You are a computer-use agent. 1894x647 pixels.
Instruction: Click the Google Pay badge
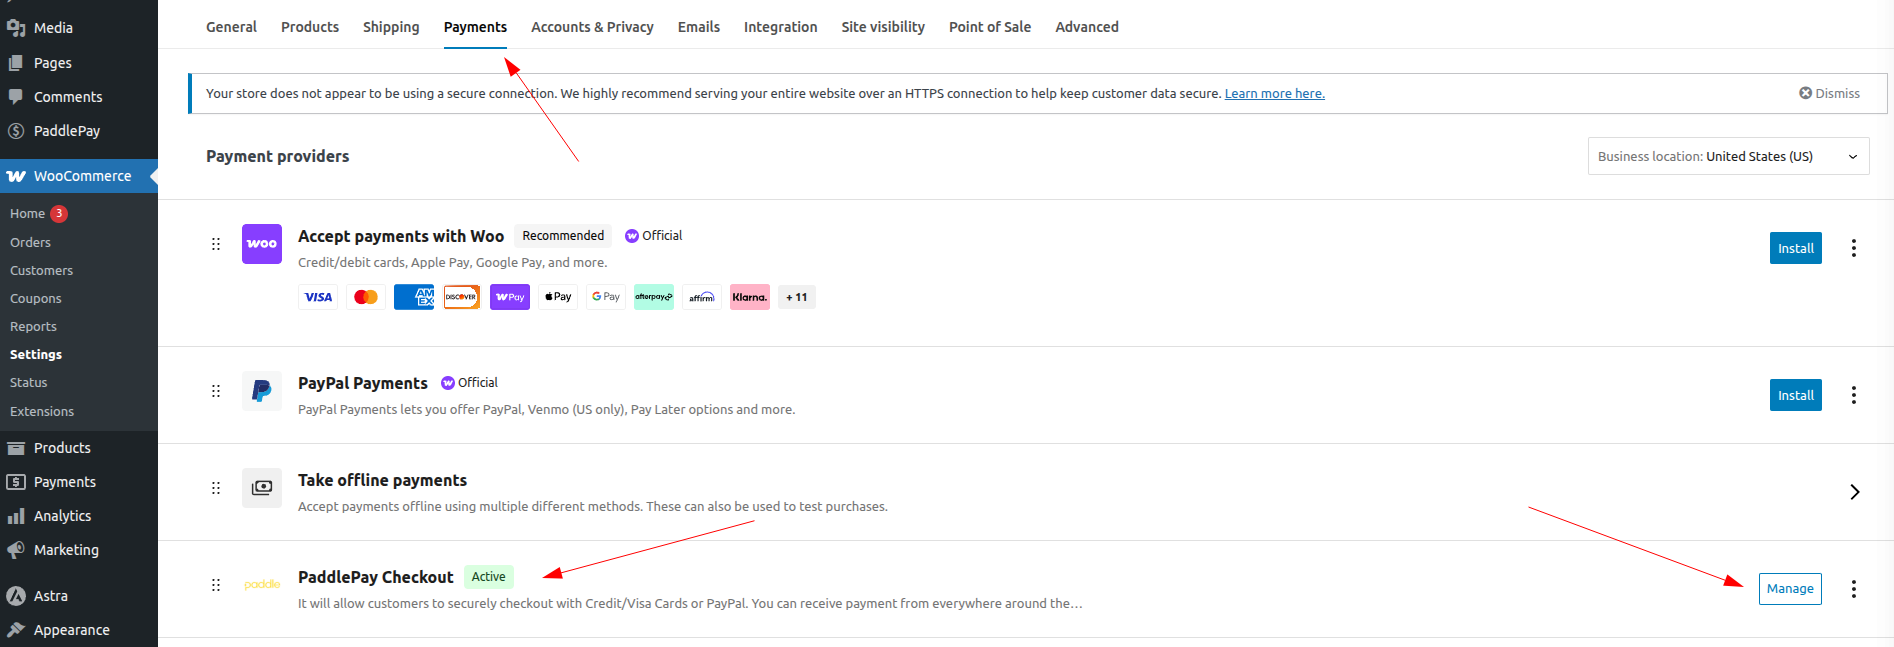(x=606, y=297)
